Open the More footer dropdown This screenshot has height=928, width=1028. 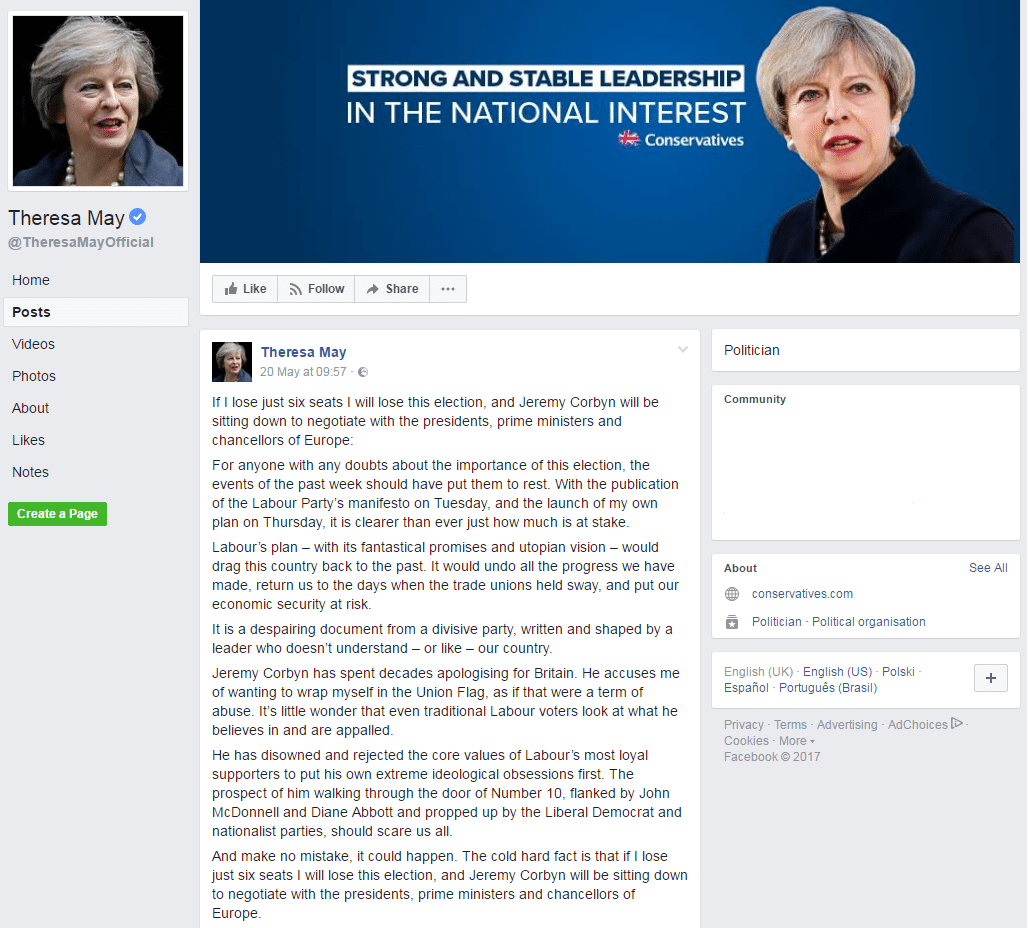click(x=797, y=740)
